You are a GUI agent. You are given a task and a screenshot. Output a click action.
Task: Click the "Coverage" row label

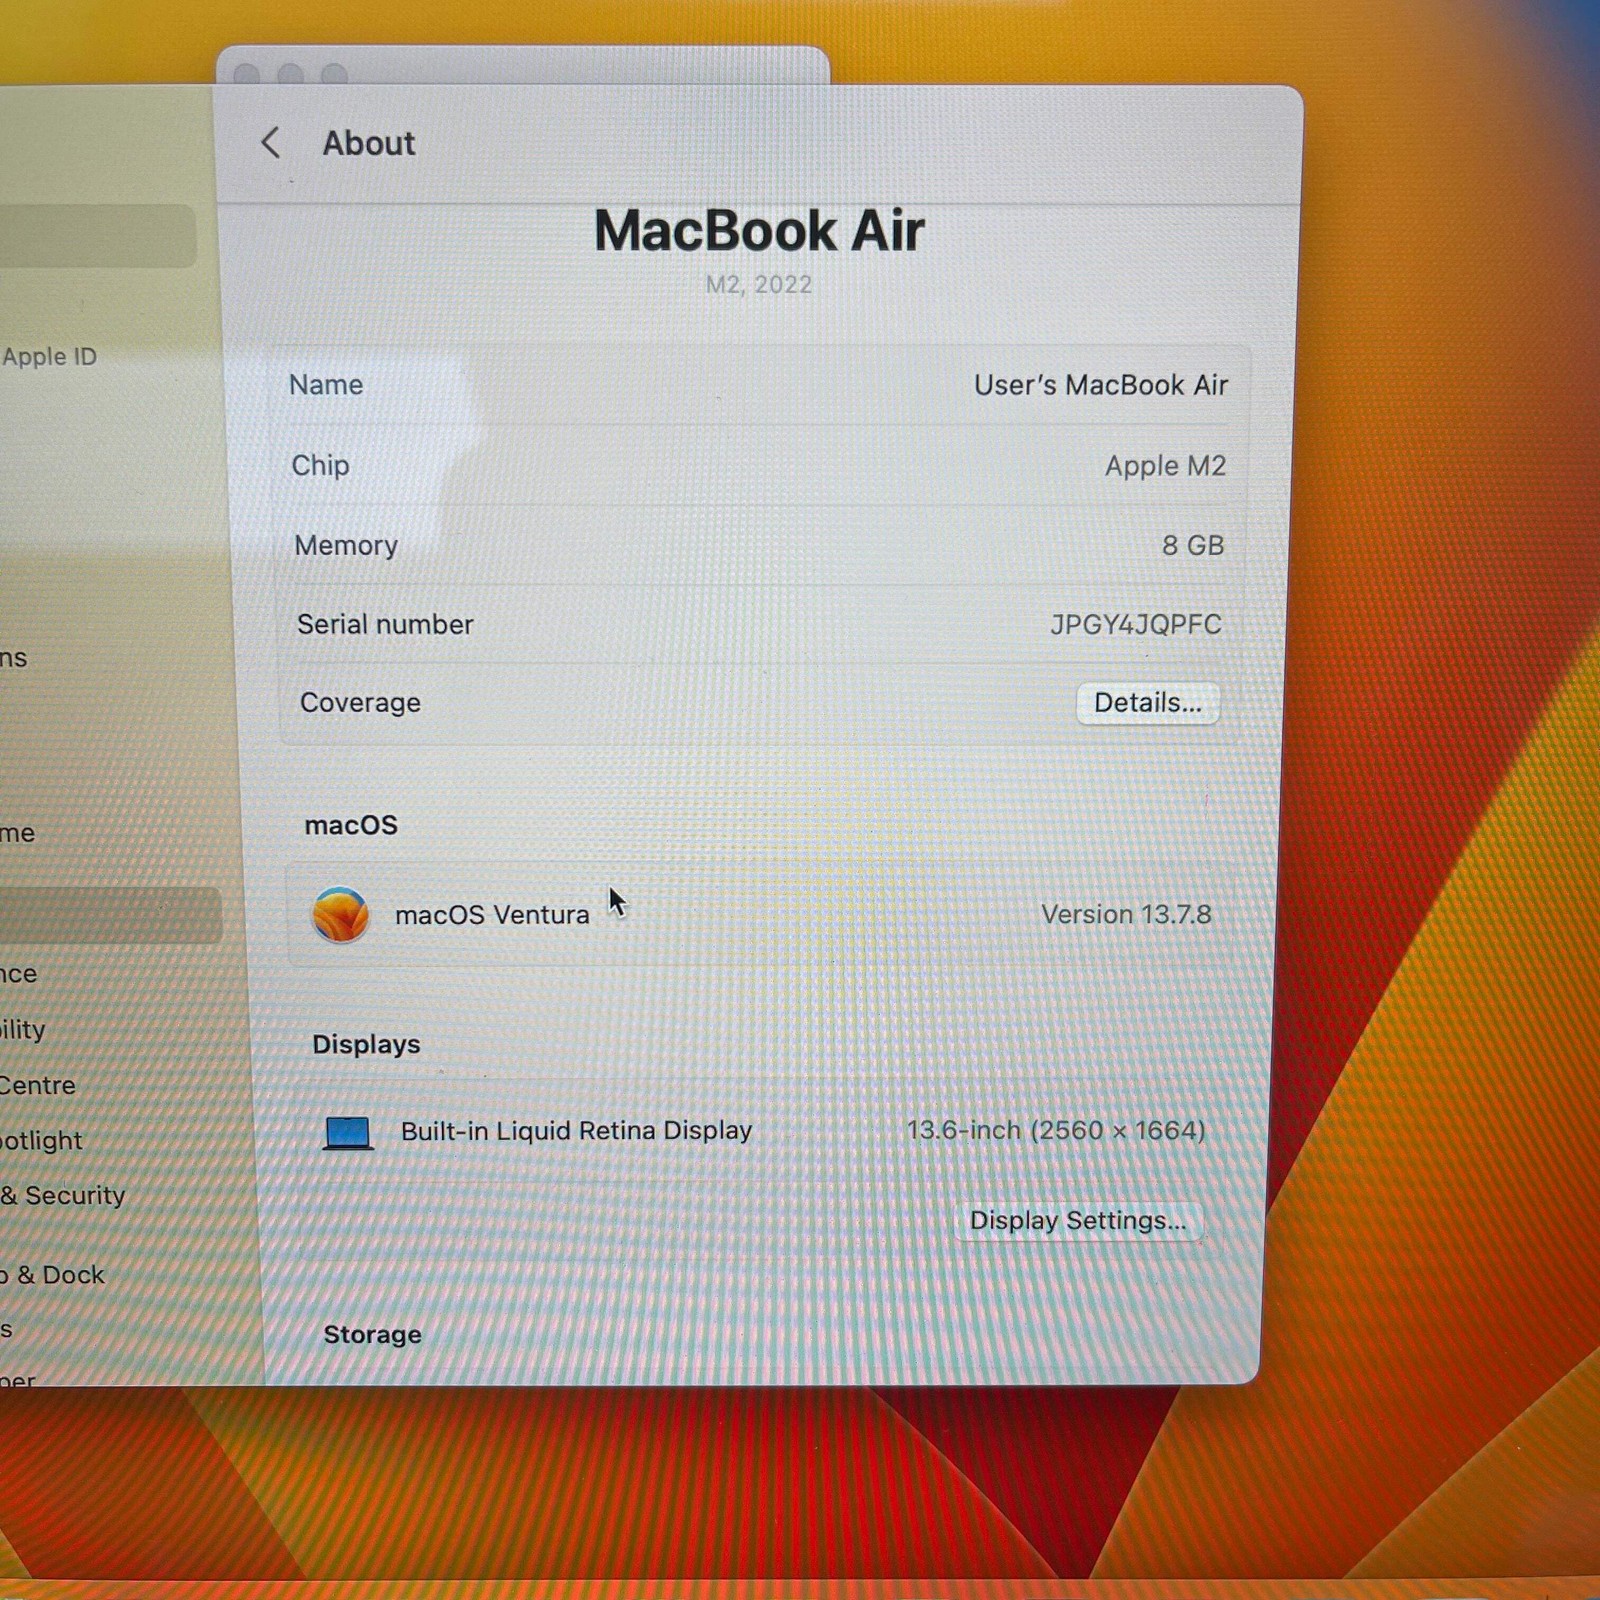pyautogui.click(x=360, y=703)
